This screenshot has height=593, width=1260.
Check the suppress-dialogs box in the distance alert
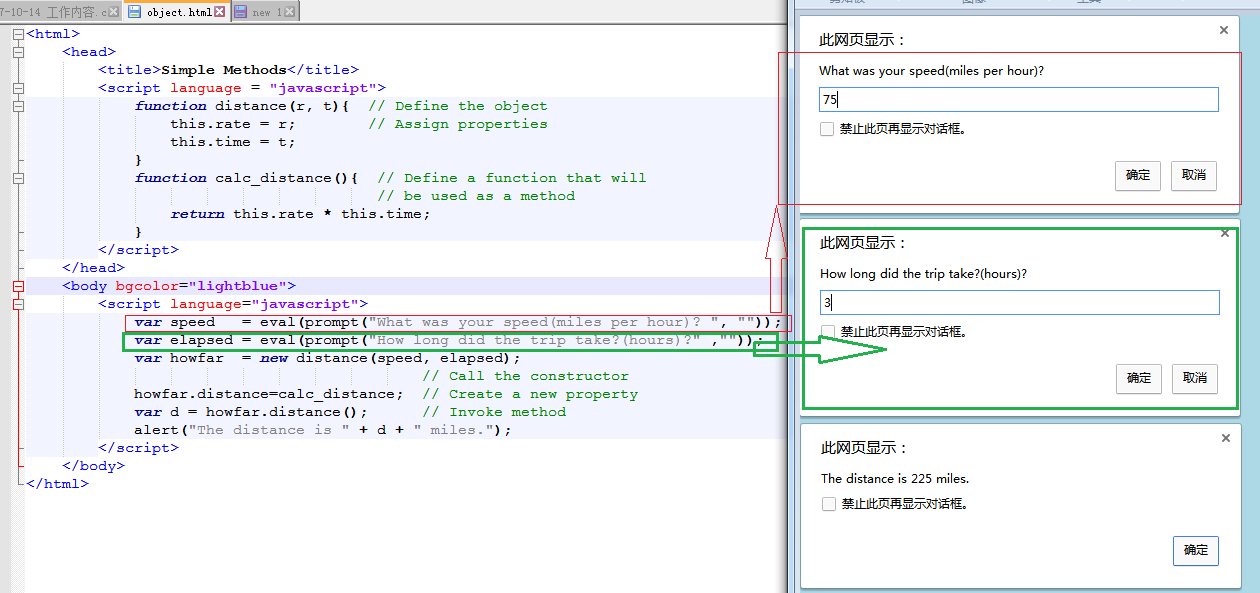828,503
